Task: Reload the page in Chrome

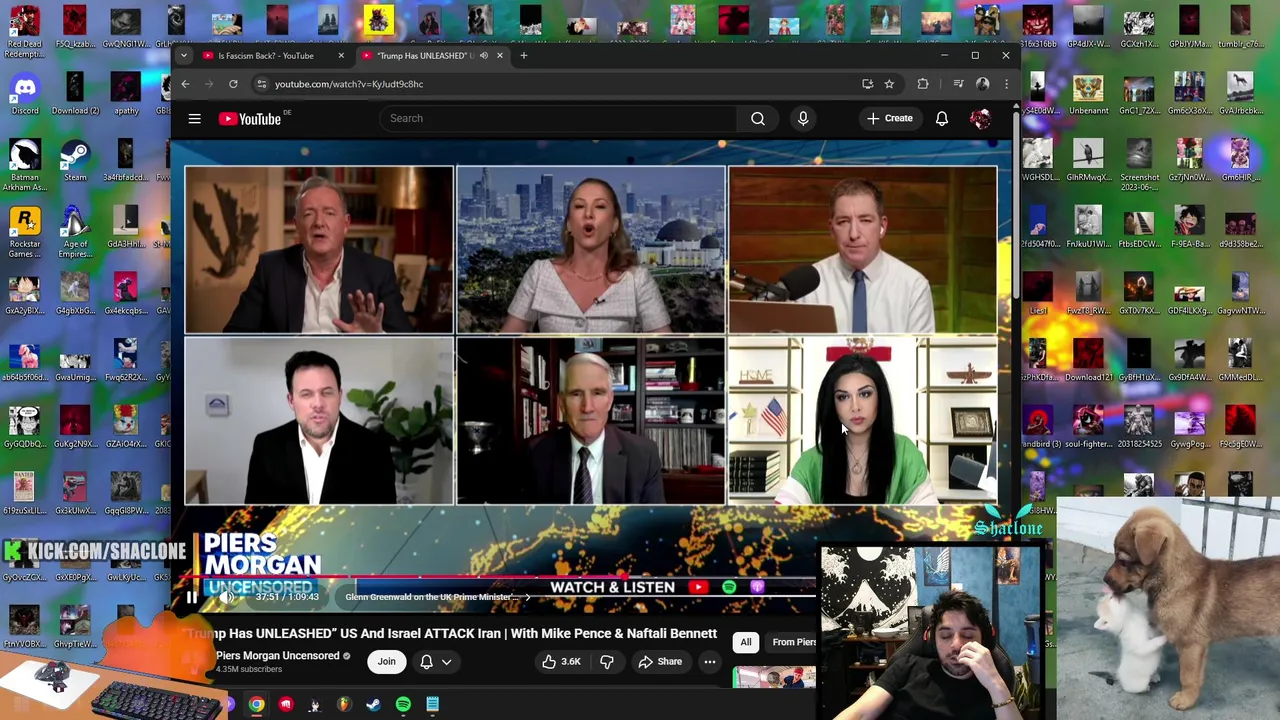Action: pyautogui.click(x=233, y=84)
